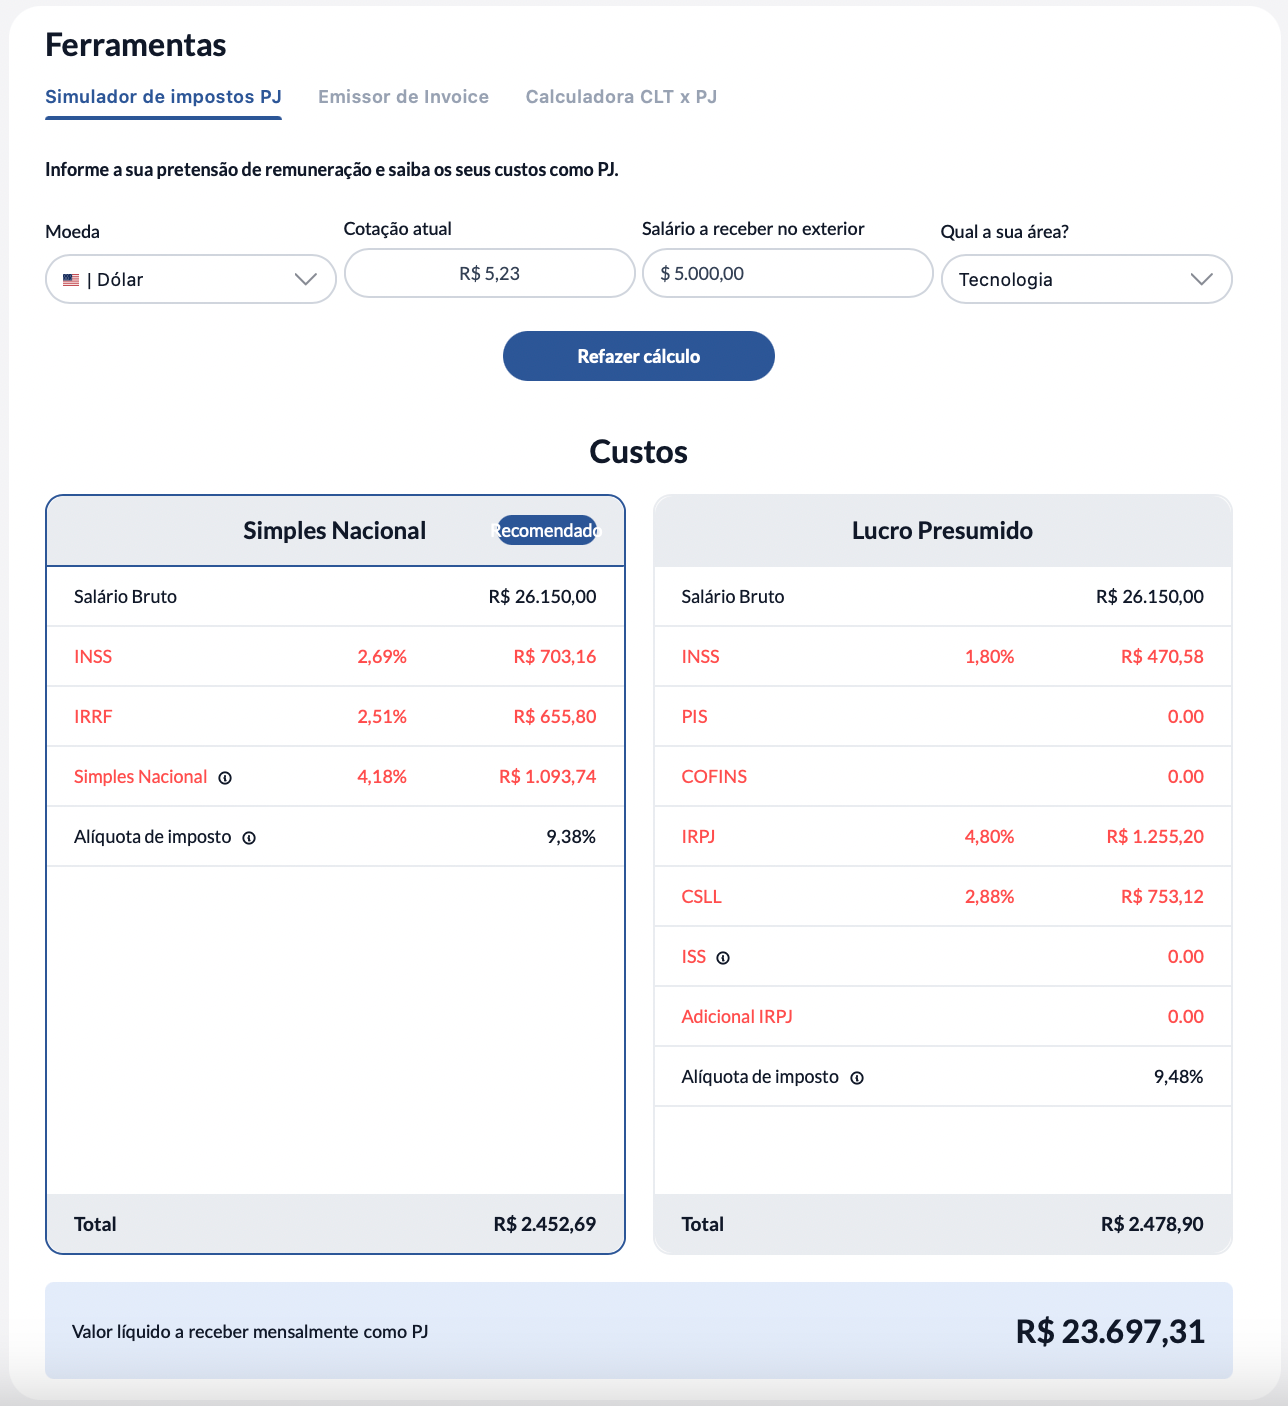Open info tooltip for Simples Alíquota de imposto
This screenshot has height=1406, width=1288.
[x=249, y=838]
